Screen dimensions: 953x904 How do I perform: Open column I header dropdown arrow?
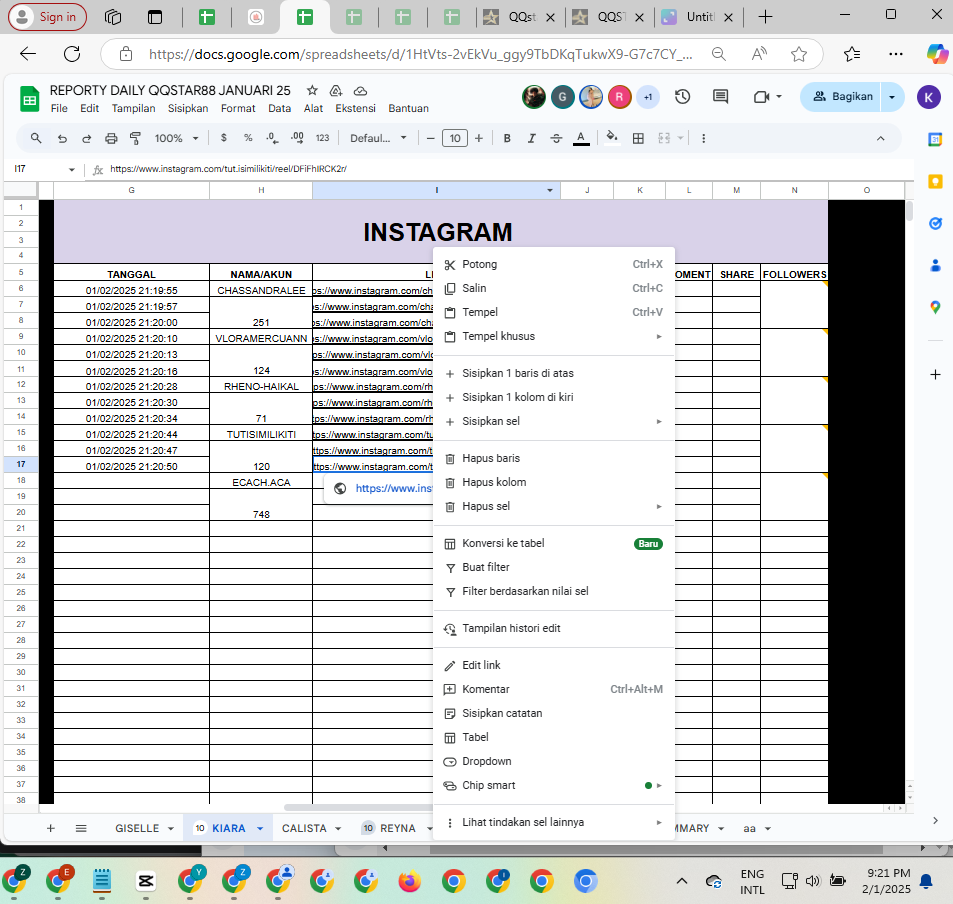point(549,190)
